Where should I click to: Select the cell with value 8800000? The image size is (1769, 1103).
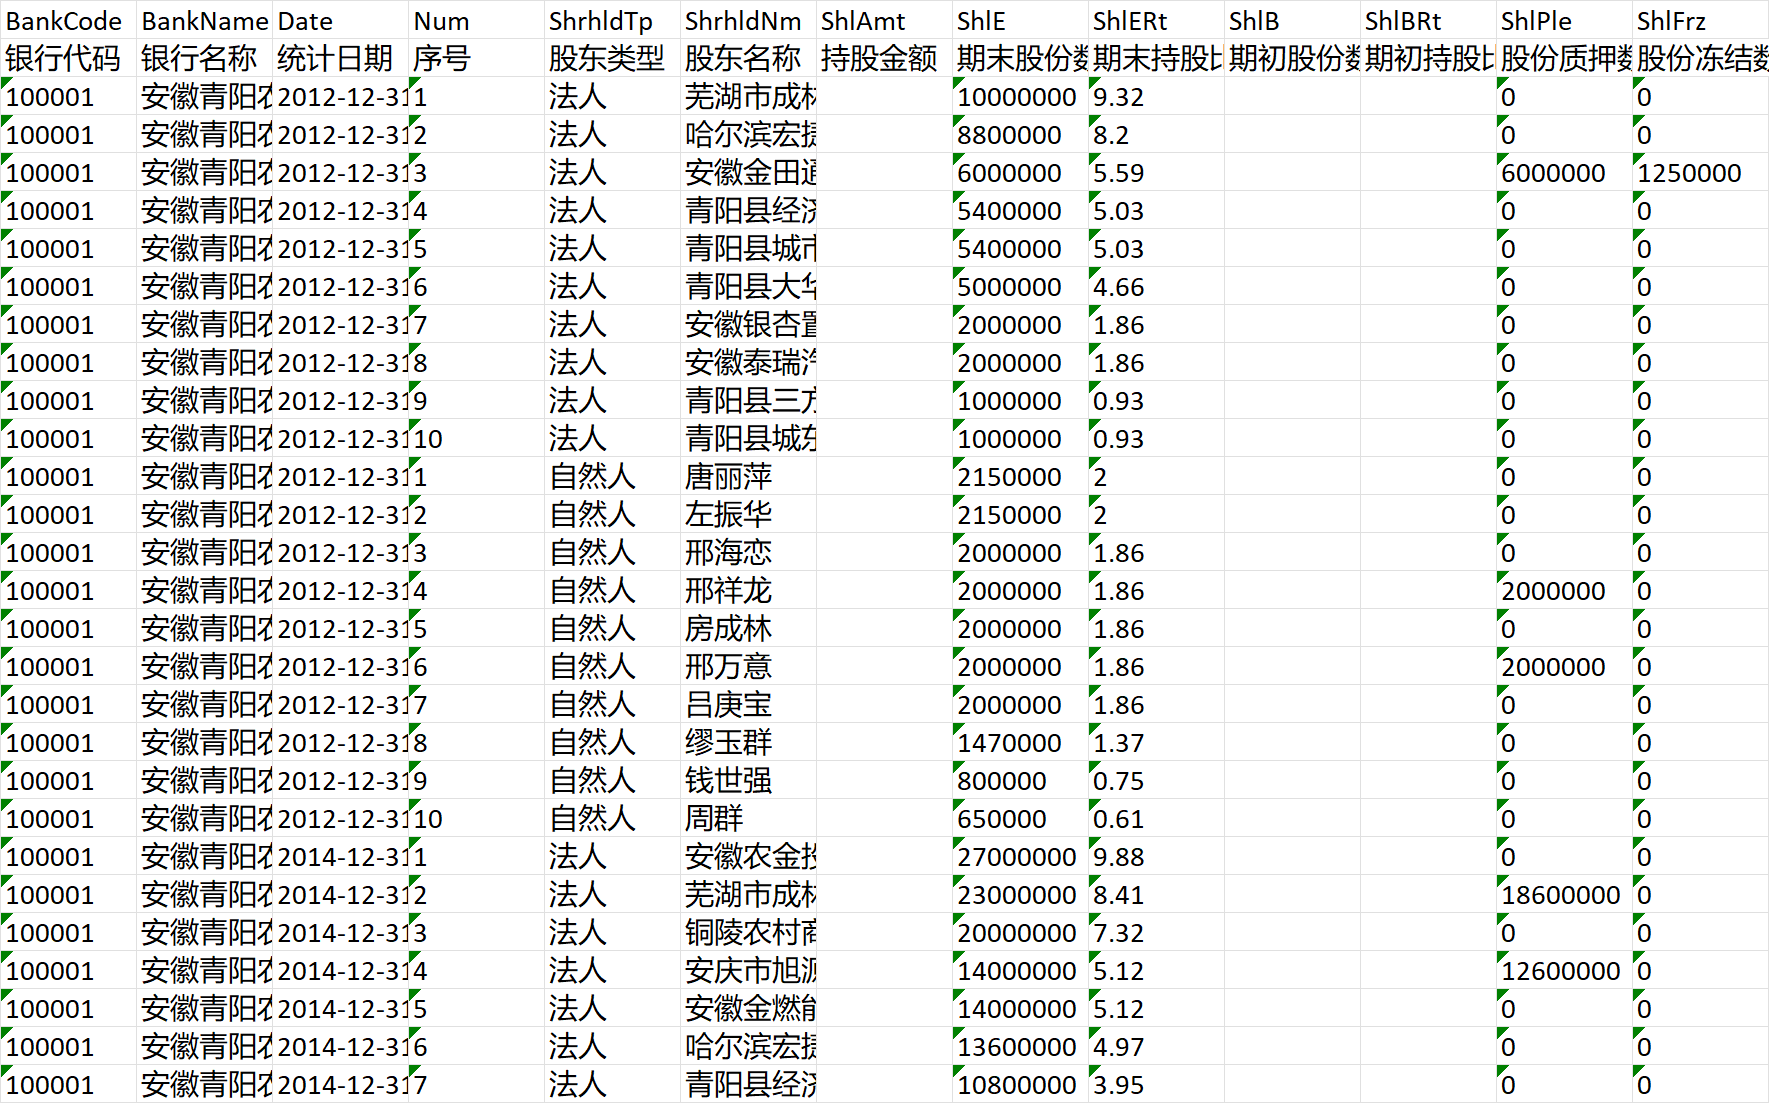click(1020, 134)
